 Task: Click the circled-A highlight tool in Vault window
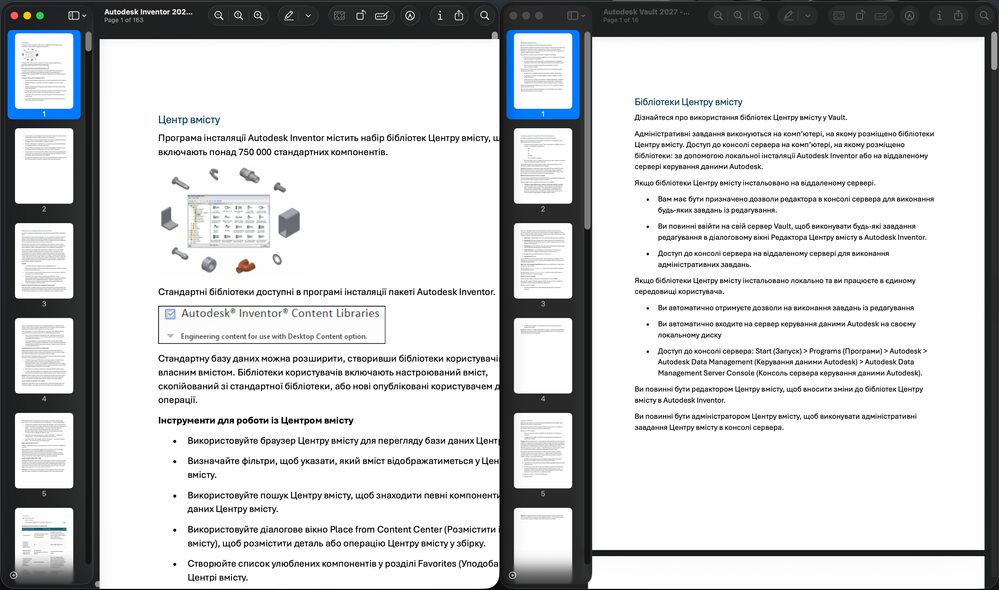pos(910,16)
